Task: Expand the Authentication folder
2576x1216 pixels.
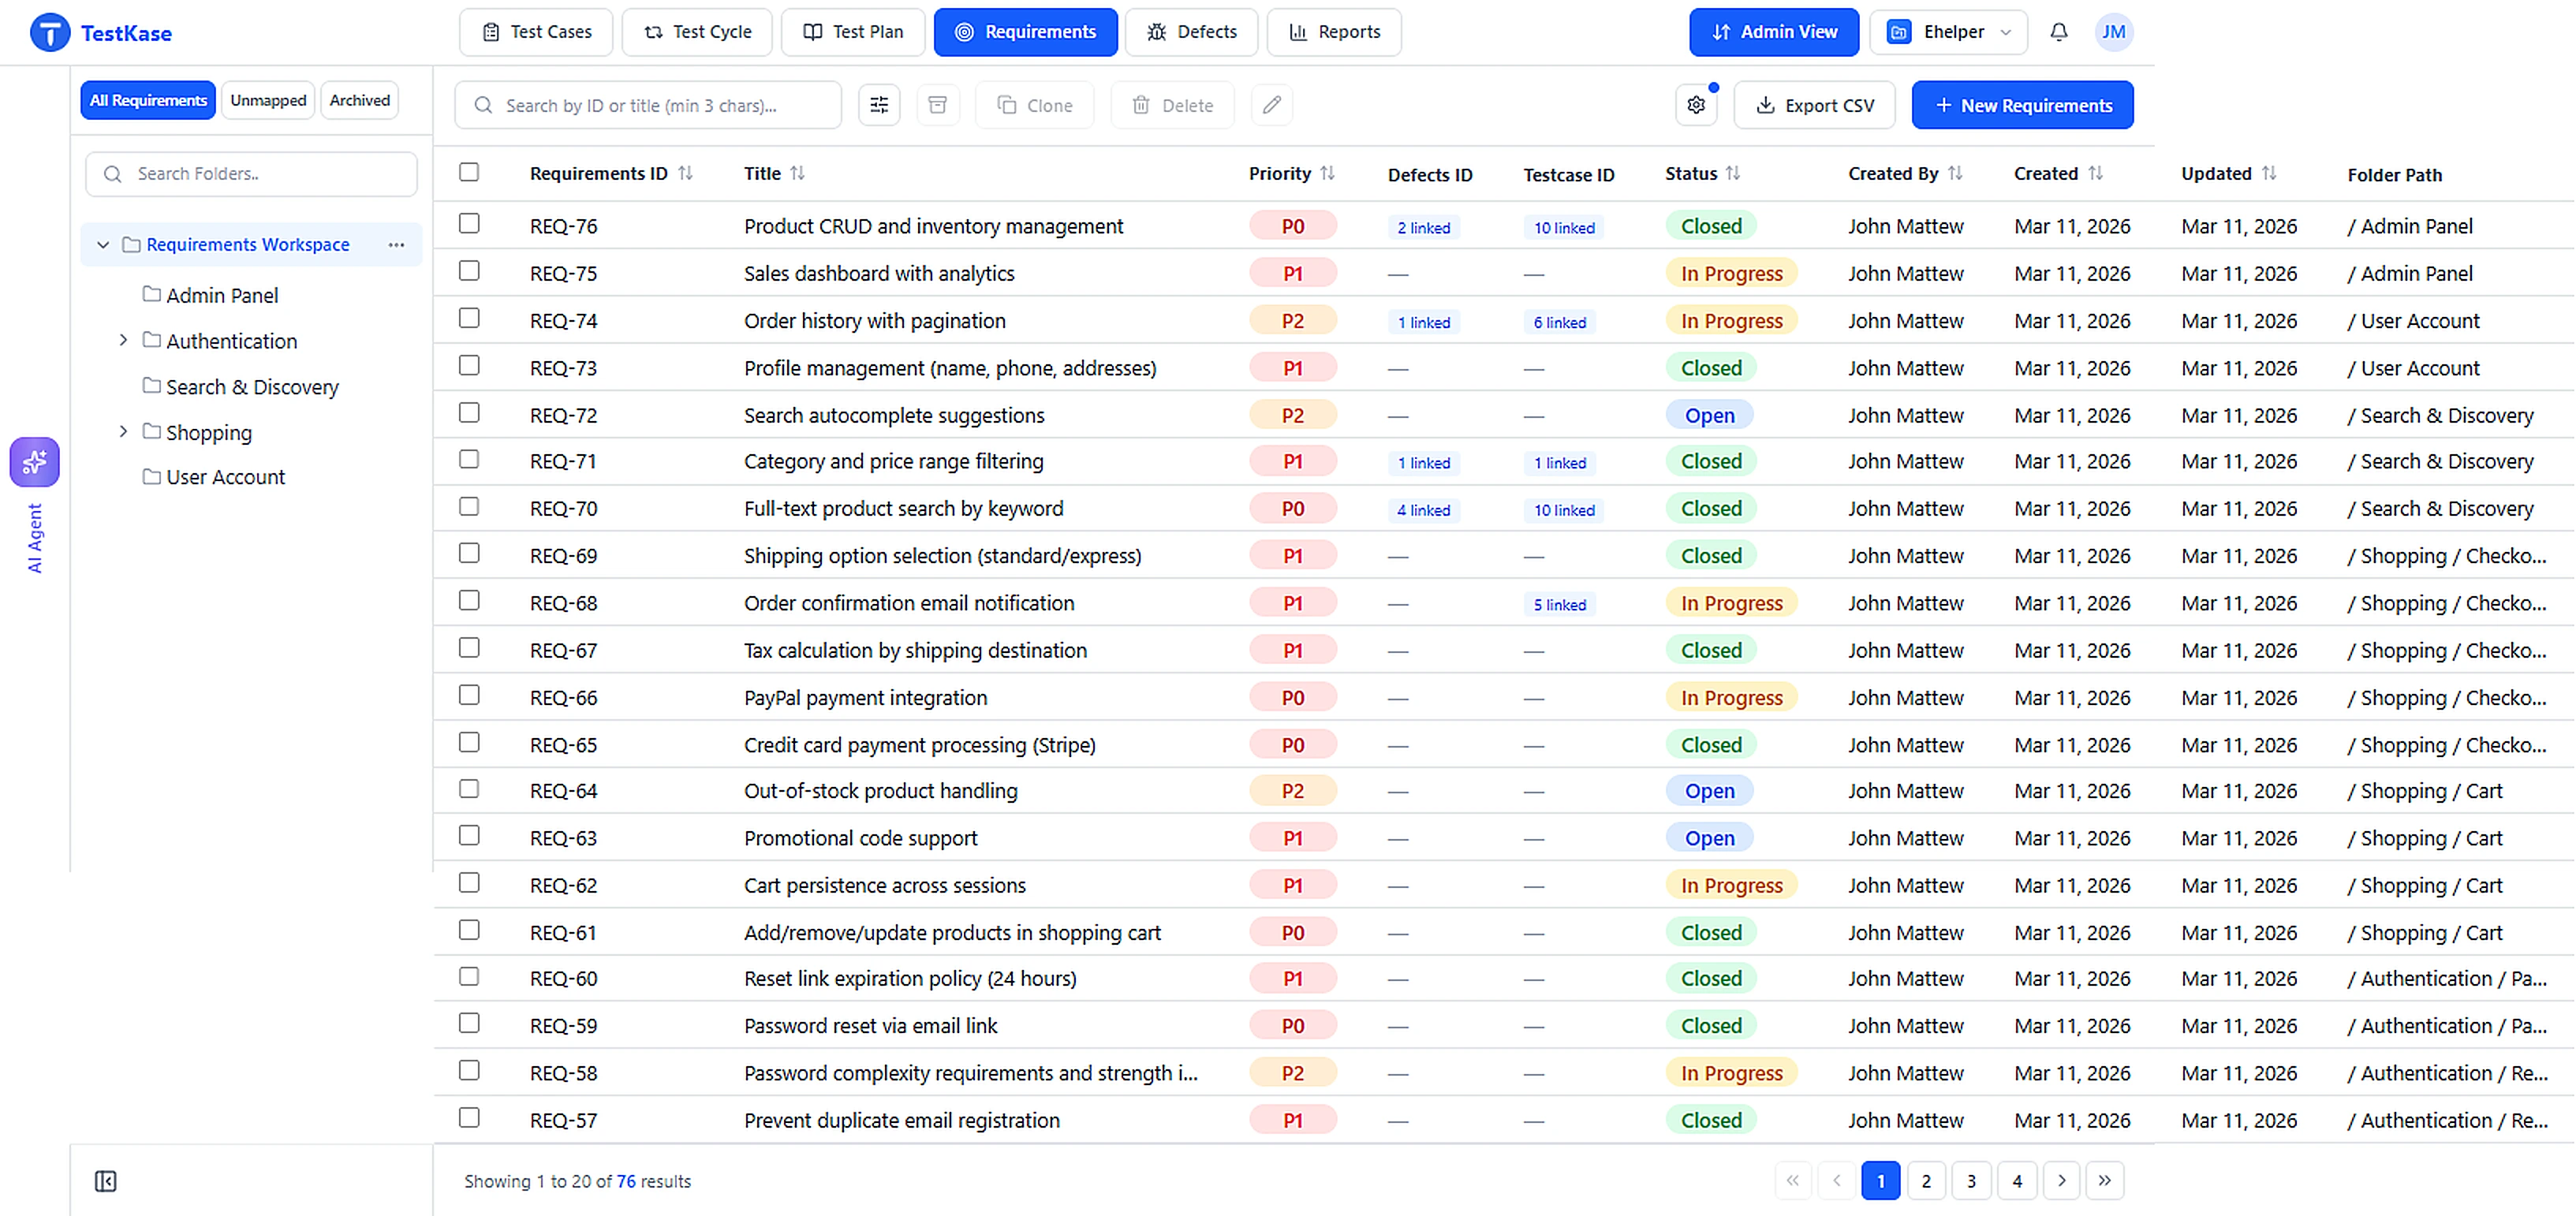Action: 123,340
